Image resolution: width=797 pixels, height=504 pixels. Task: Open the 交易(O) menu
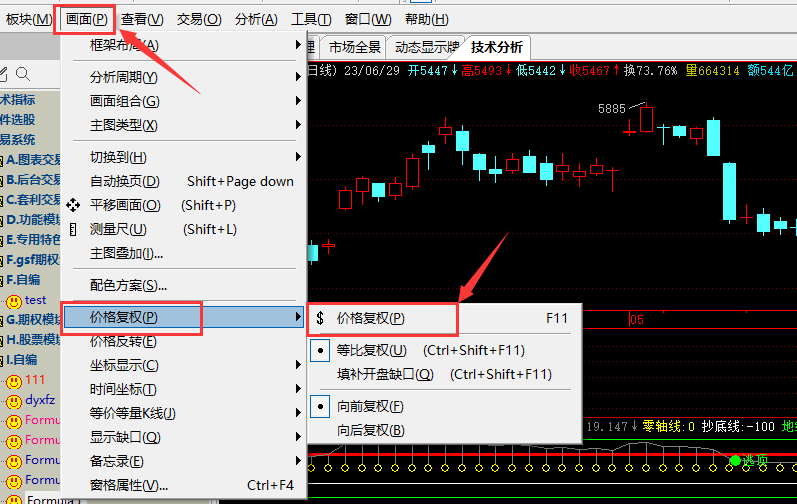pos(199,19)
